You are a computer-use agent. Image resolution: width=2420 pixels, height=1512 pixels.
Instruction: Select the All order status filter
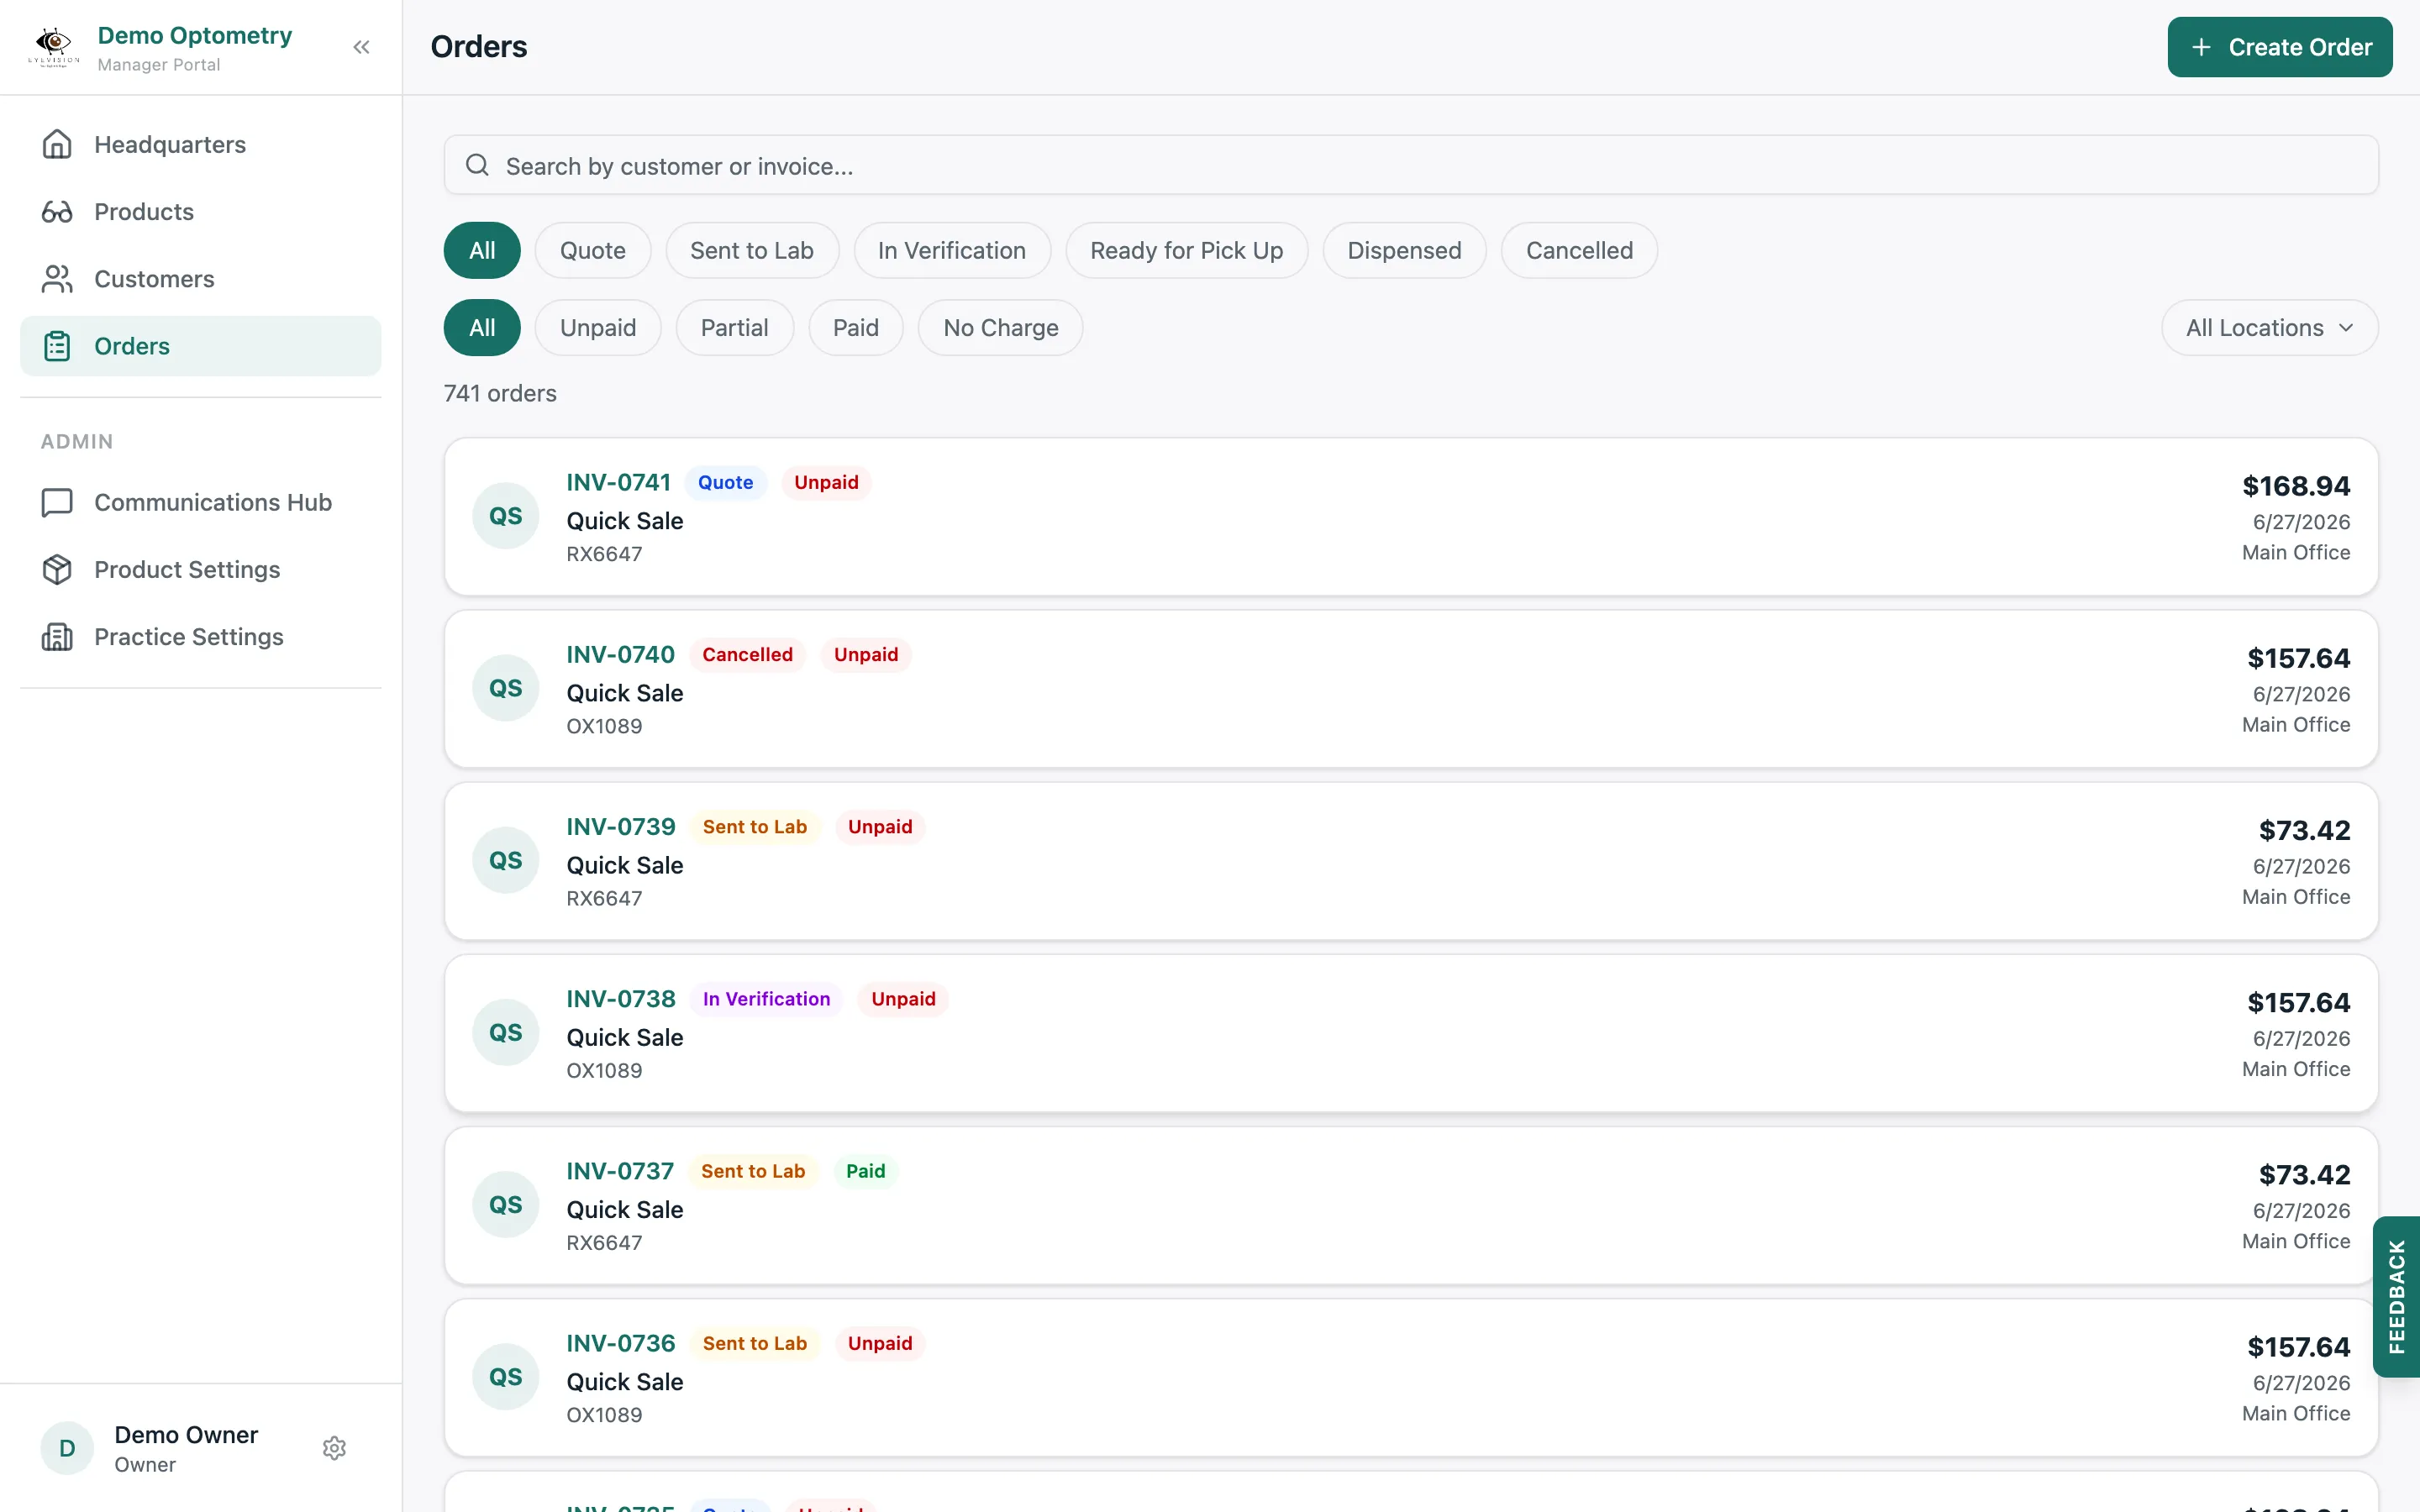point(482,250)
